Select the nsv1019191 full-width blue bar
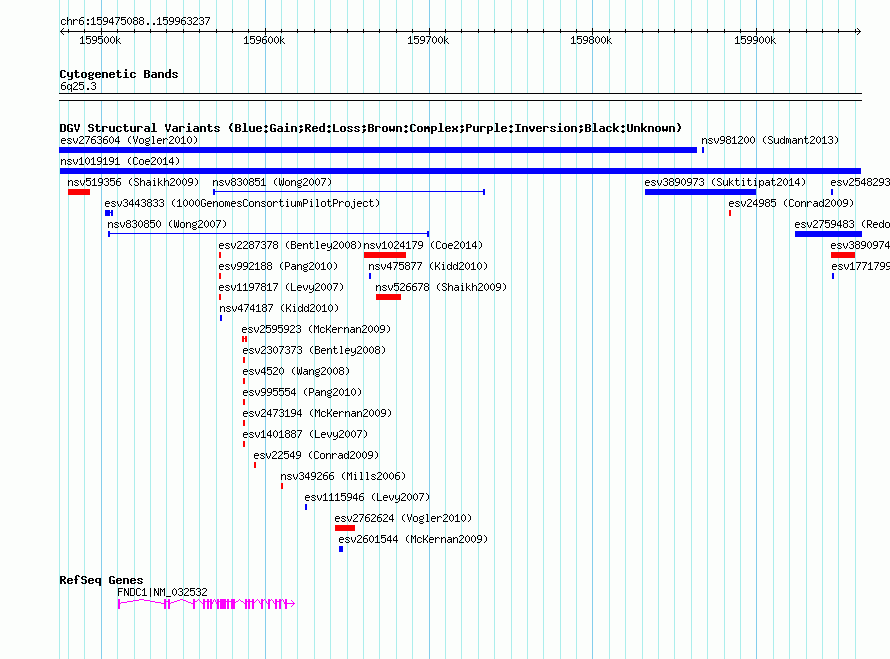The image size is (890, 659). 460,171
